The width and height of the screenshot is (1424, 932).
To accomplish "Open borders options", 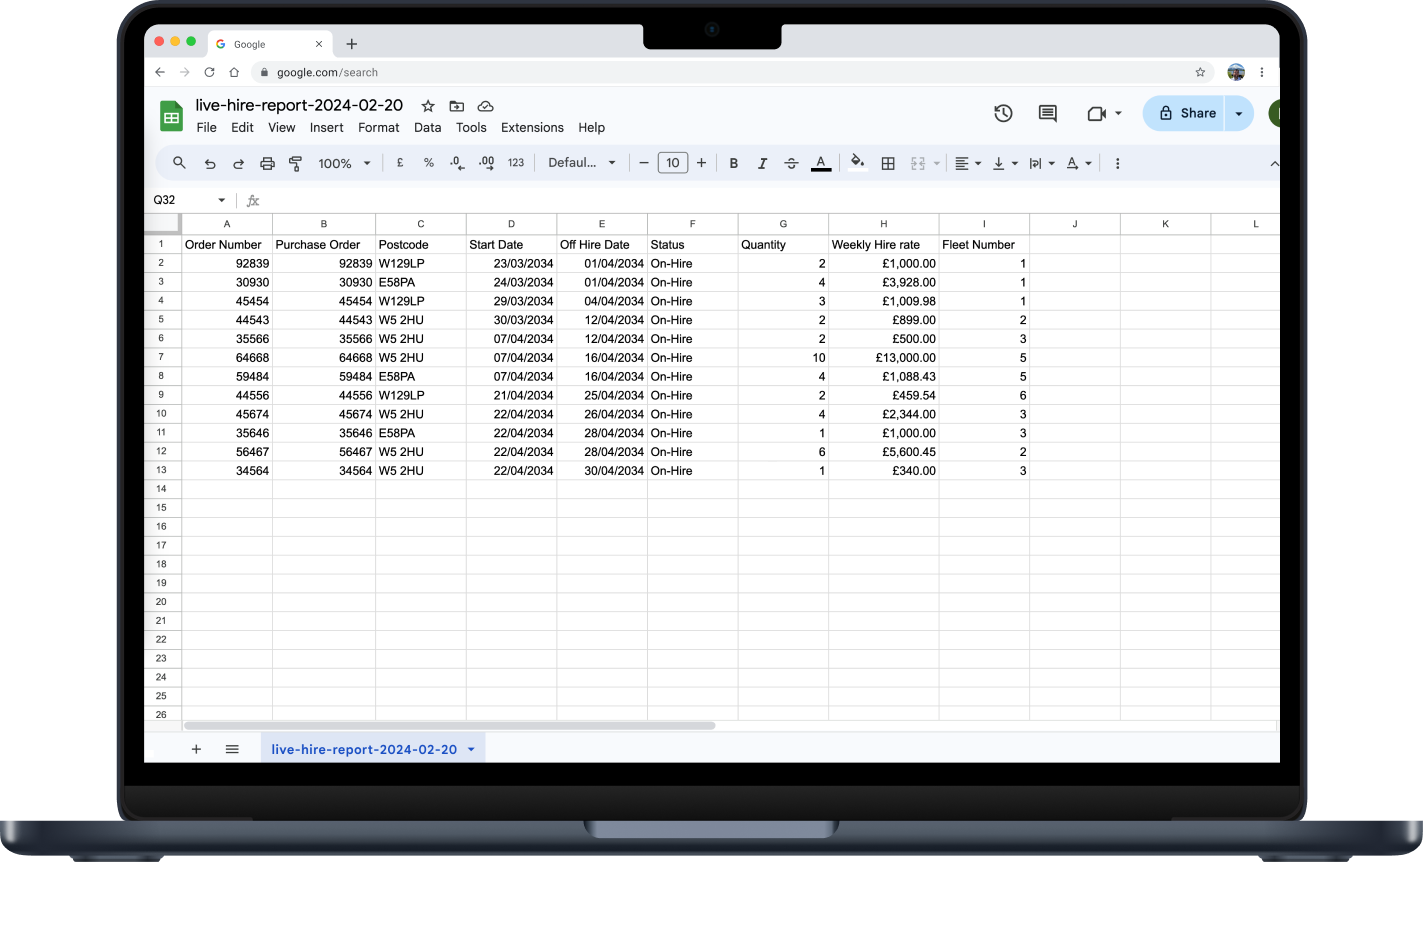I will pos(888,163).
